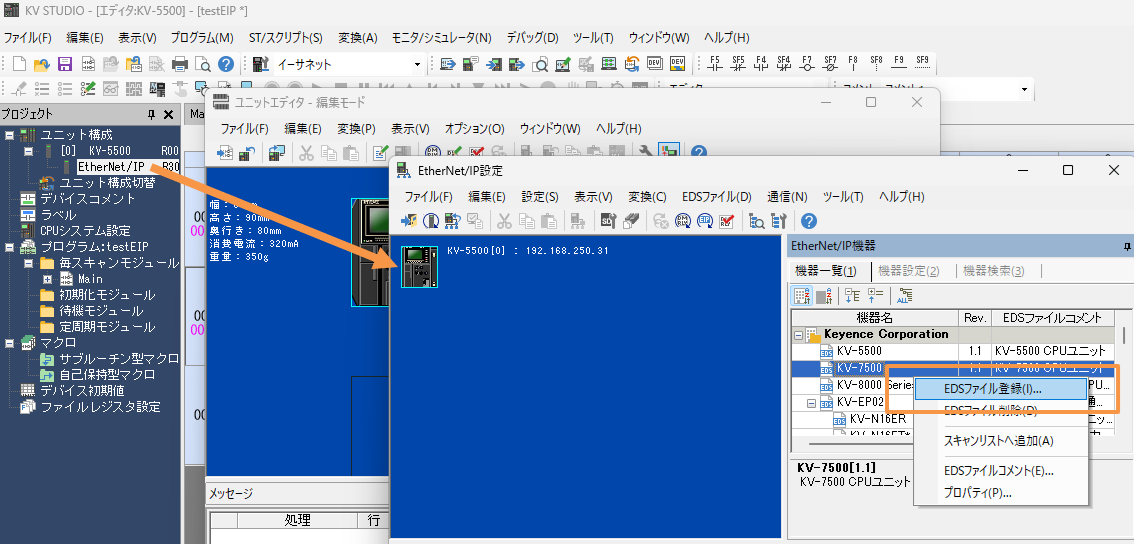This screenshot has width=1134, height=544.
Task: Toggle pin on the プロジェクト panel
Action: [x=152, y=114]
